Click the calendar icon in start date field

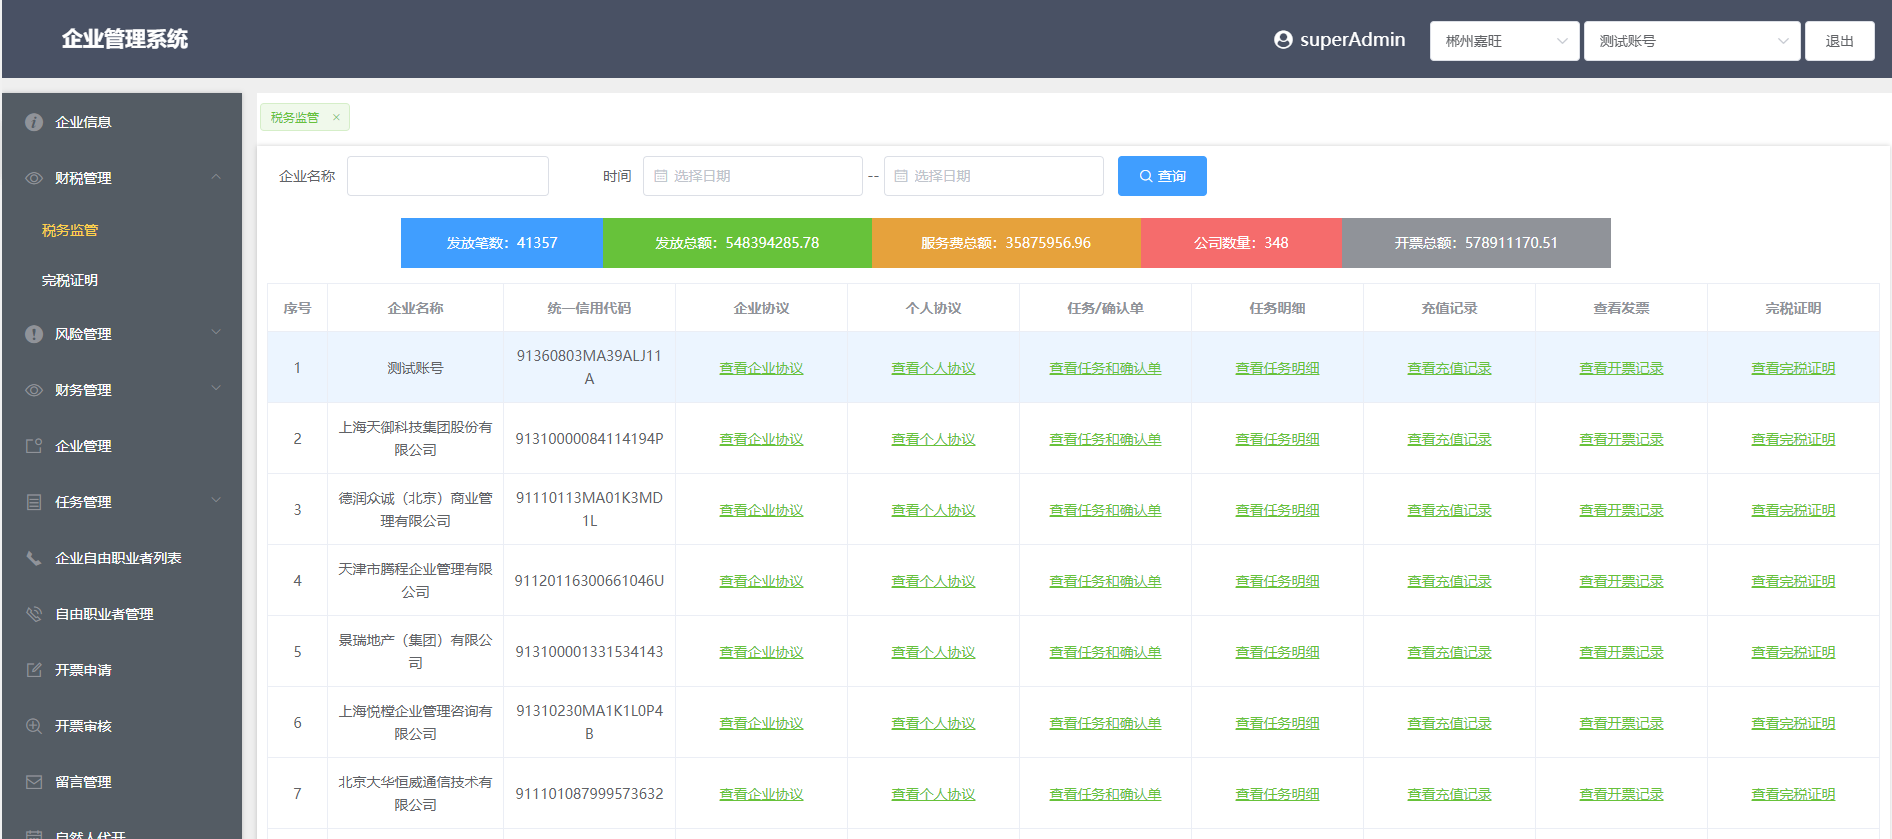pyautogui.click(x=661, y=176)
